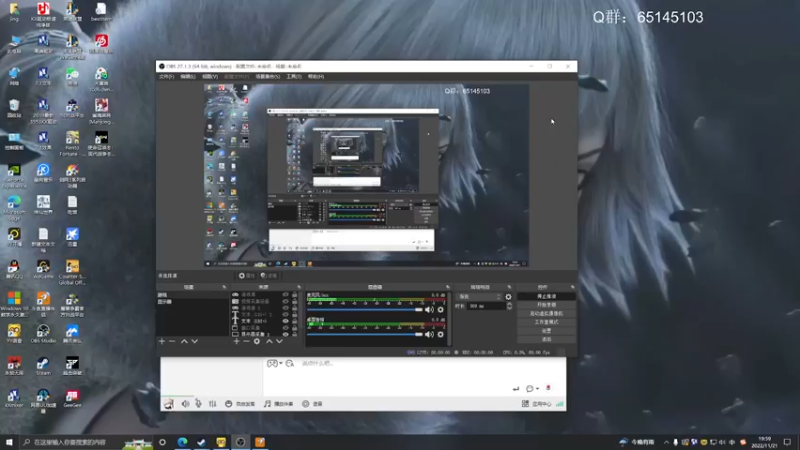Click the game controller icon in chat
The width and height of the screenshot is (800, 450).
coord(272,363)
